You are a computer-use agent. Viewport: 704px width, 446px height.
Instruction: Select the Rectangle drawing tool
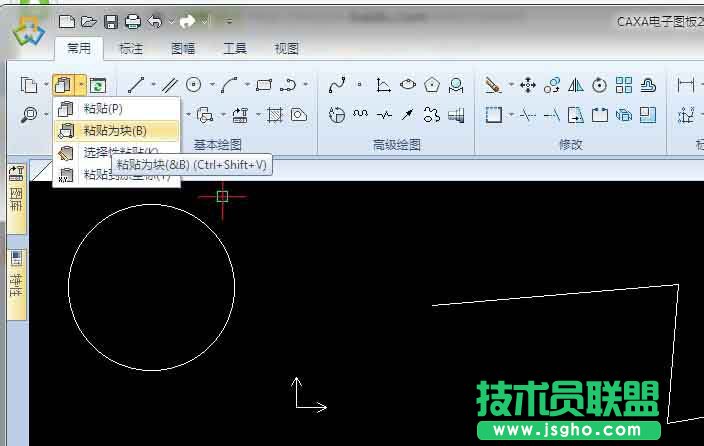pos(264,84)
